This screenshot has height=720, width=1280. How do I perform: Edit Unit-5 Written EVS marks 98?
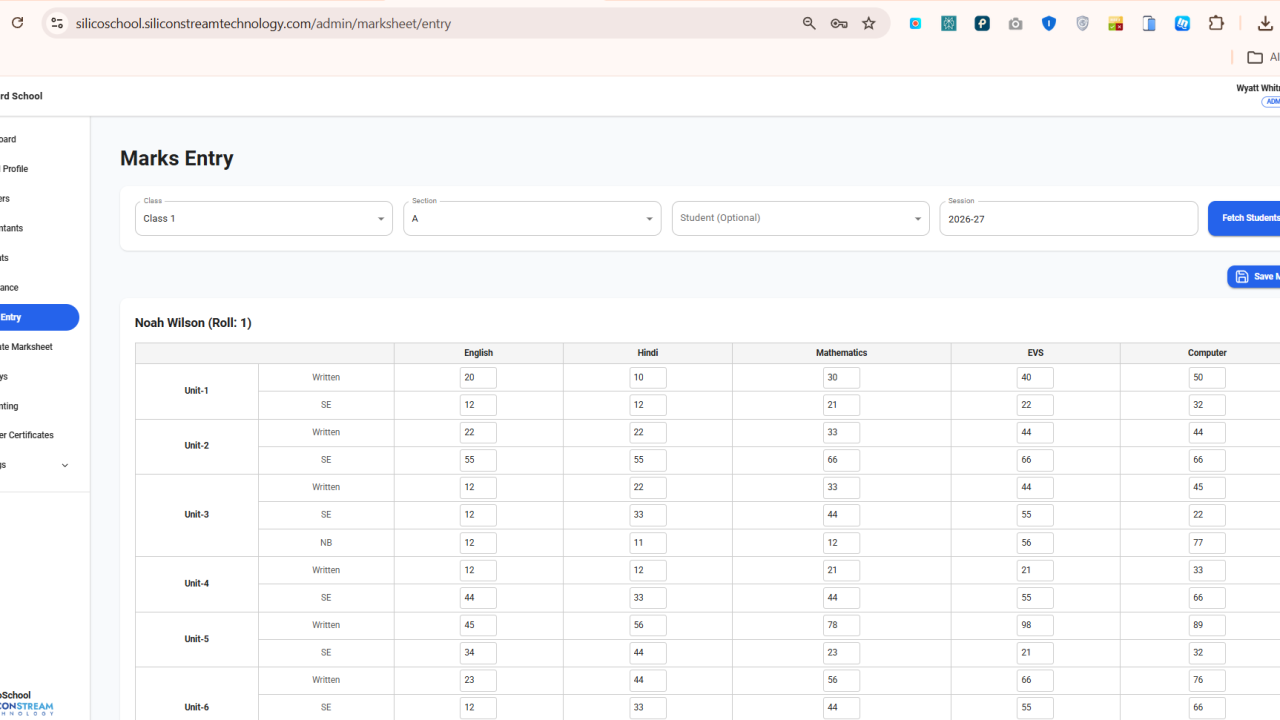pyautogui.click(x=1035, y=625)
